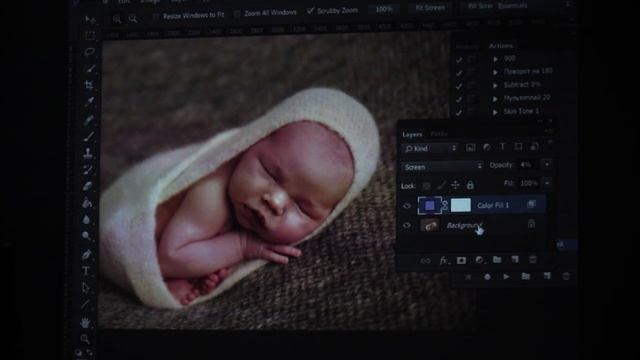Click zoom out magnifier in options bar
This screenshot has width=640, height=360.
click(133, 18)
